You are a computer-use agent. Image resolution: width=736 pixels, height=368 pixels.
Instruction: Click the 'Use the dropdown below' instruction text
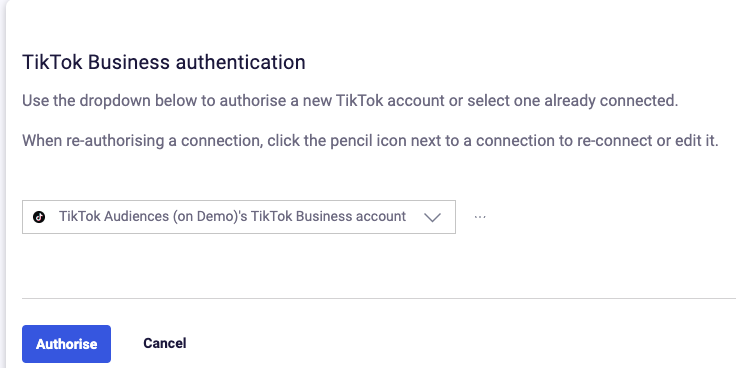pos(350,100)
